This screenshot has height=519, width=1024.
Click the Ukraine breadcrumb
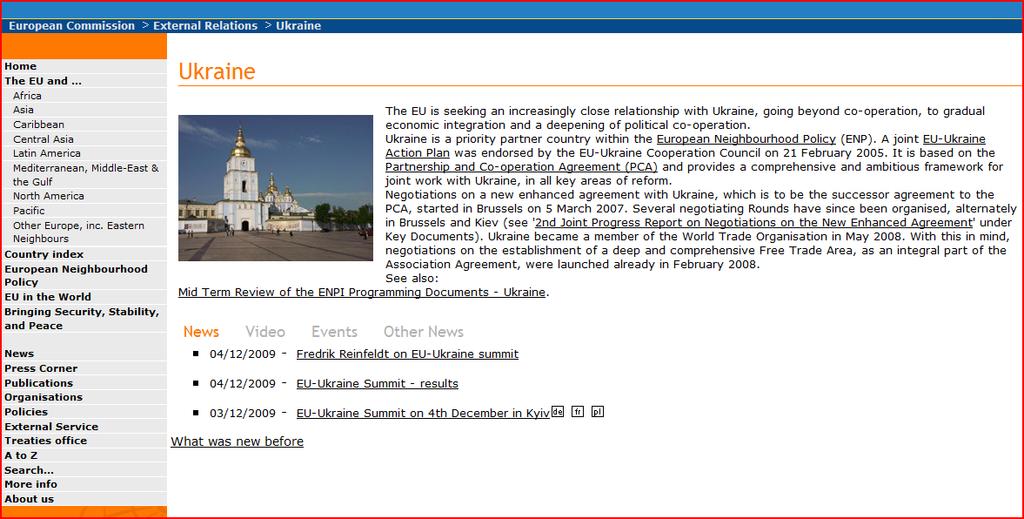[298, 25]
